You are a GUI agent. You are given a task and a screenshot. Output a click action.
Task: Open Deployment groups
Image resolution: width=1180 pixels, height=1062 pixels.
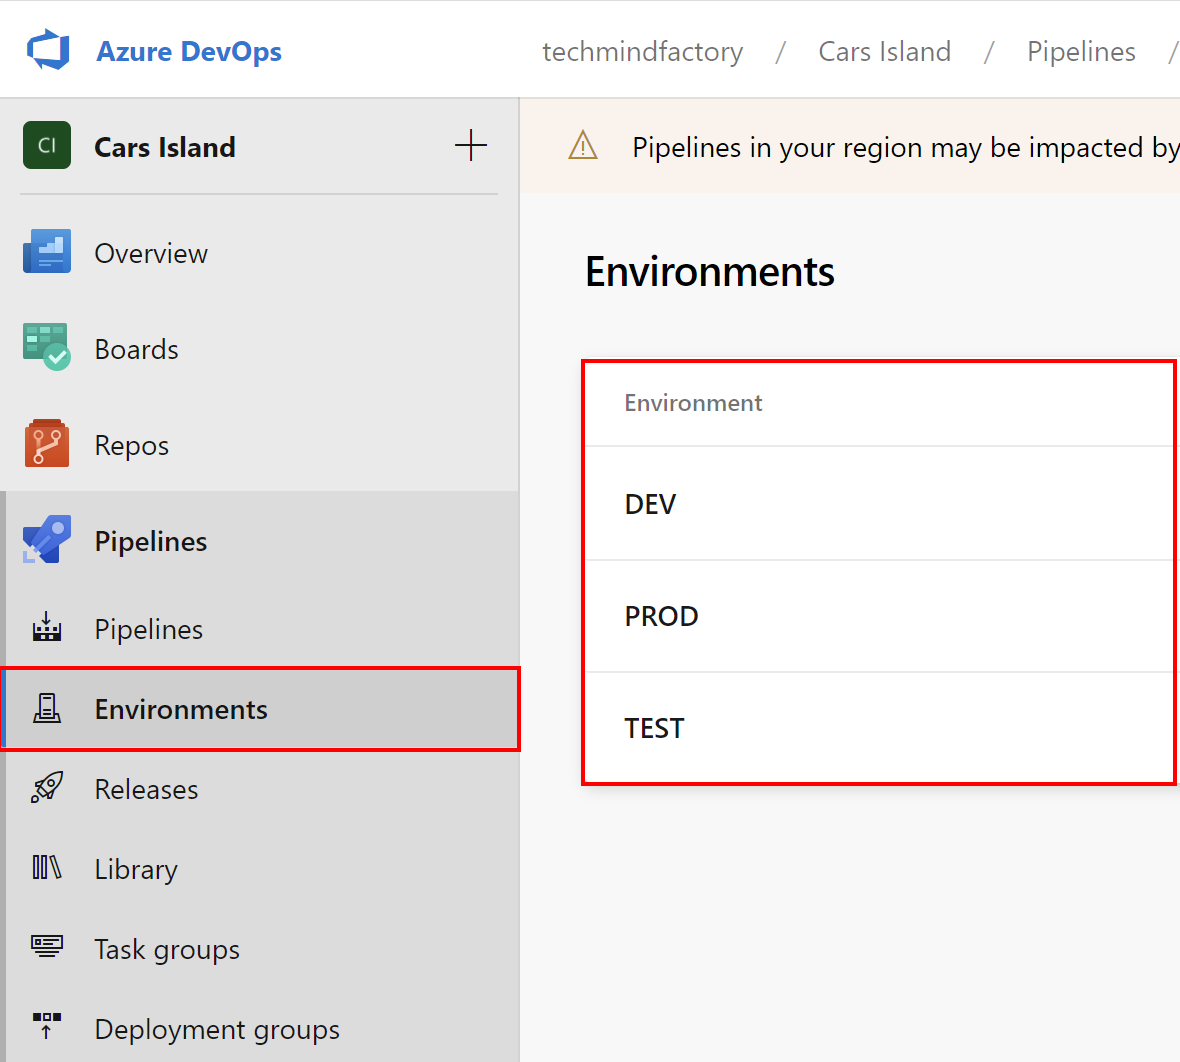(x=217, y=1030)
